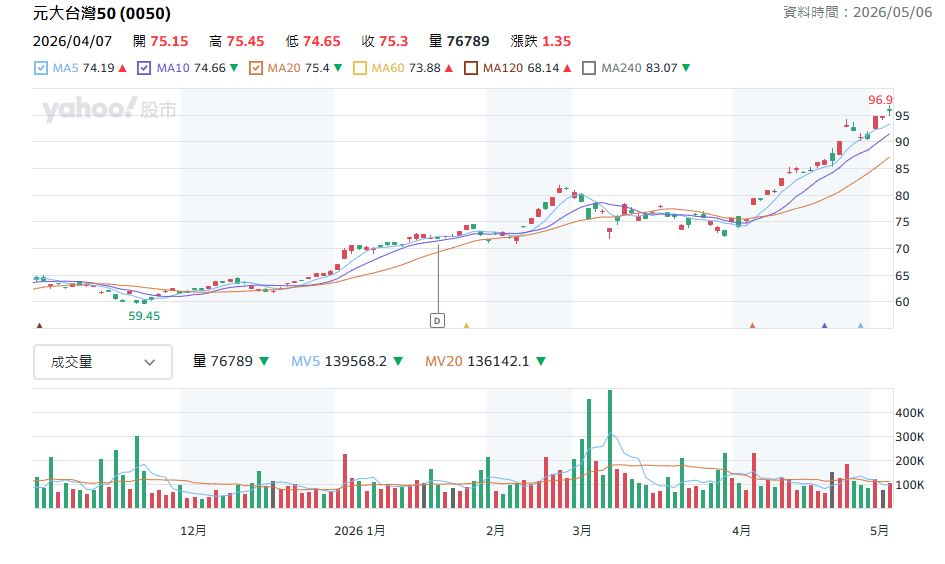Click the 5月 axis label
This screenshot has height=564, width=945.
[879, 531]
